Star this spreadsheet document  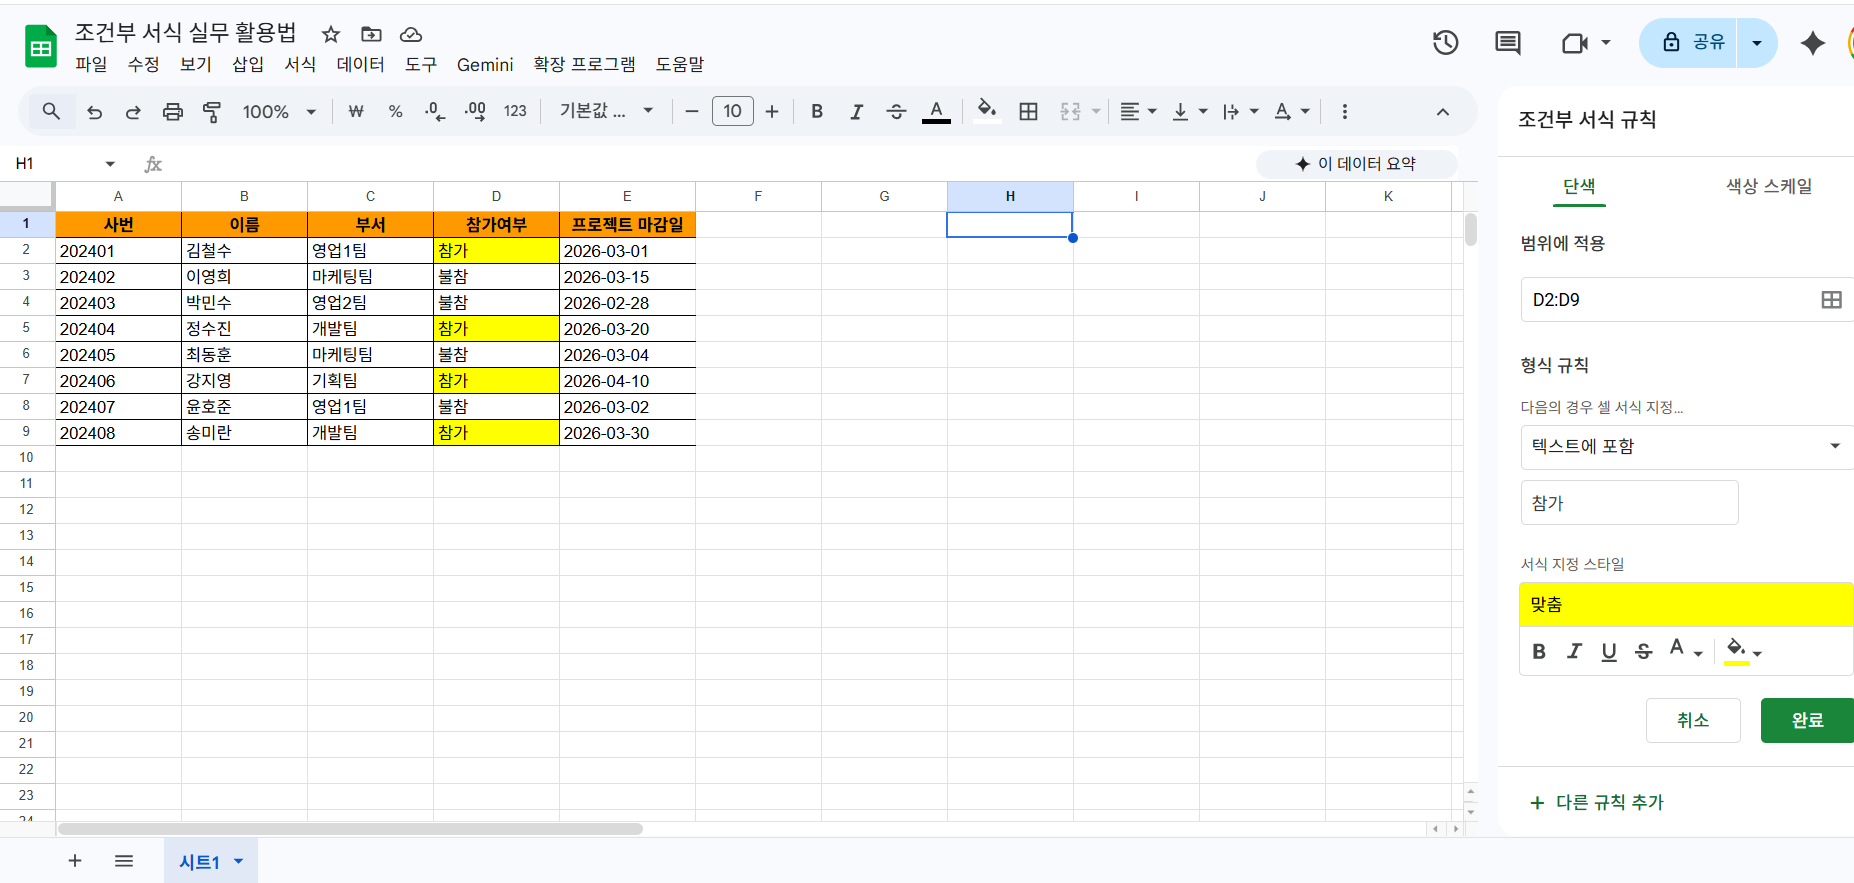(331, 35)
